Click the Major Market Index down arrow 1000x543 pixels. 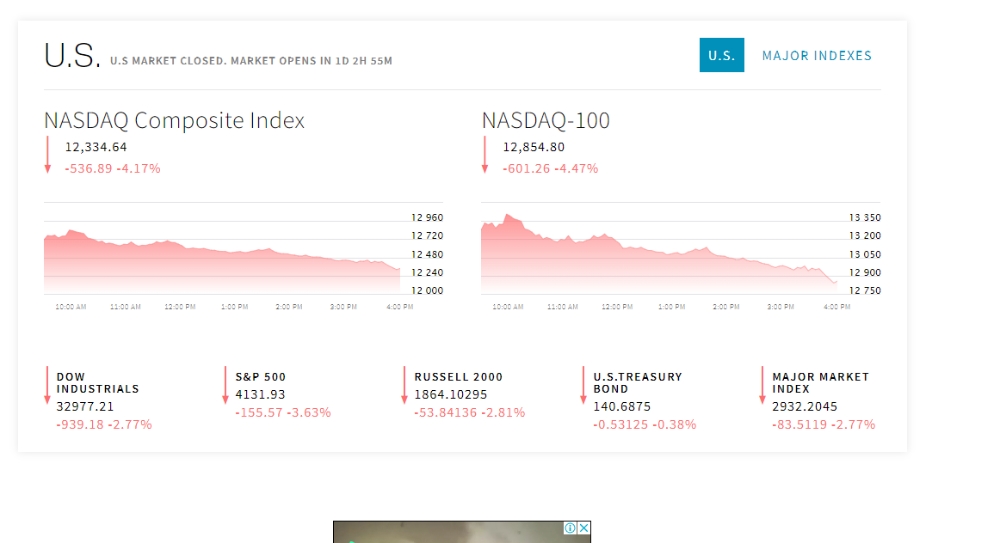pyautogui.click(x=761, y=385)
